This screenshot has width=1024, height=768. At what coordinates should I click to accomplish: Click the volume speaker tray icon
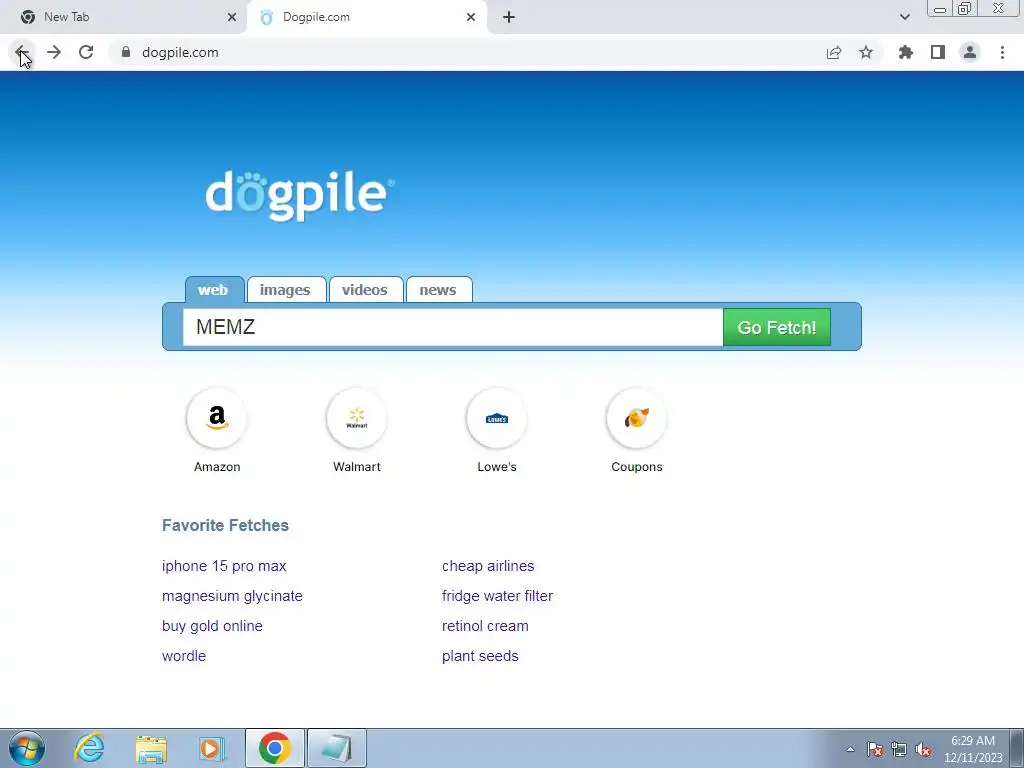click(x=923, y=750)
